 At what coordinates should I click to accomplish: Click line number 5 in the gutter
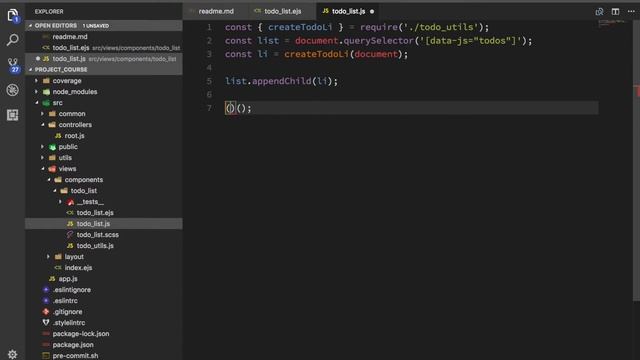pos(209,81)
